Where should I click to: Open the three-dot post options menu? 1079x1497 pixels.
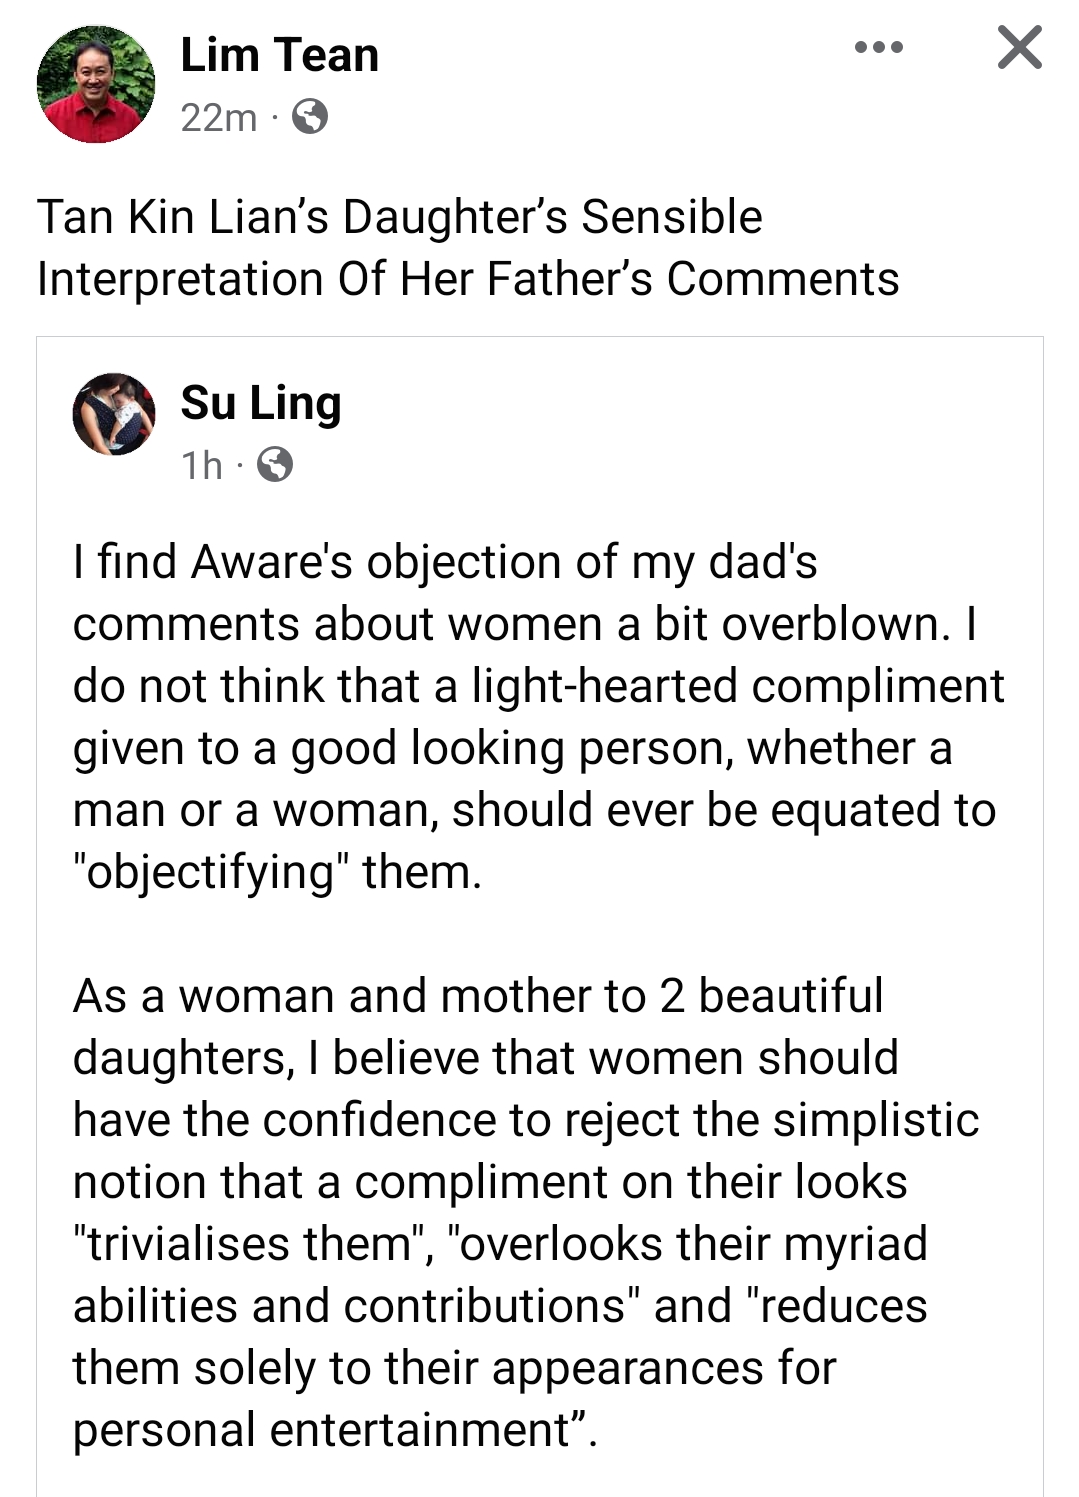[x=879, y=48]
